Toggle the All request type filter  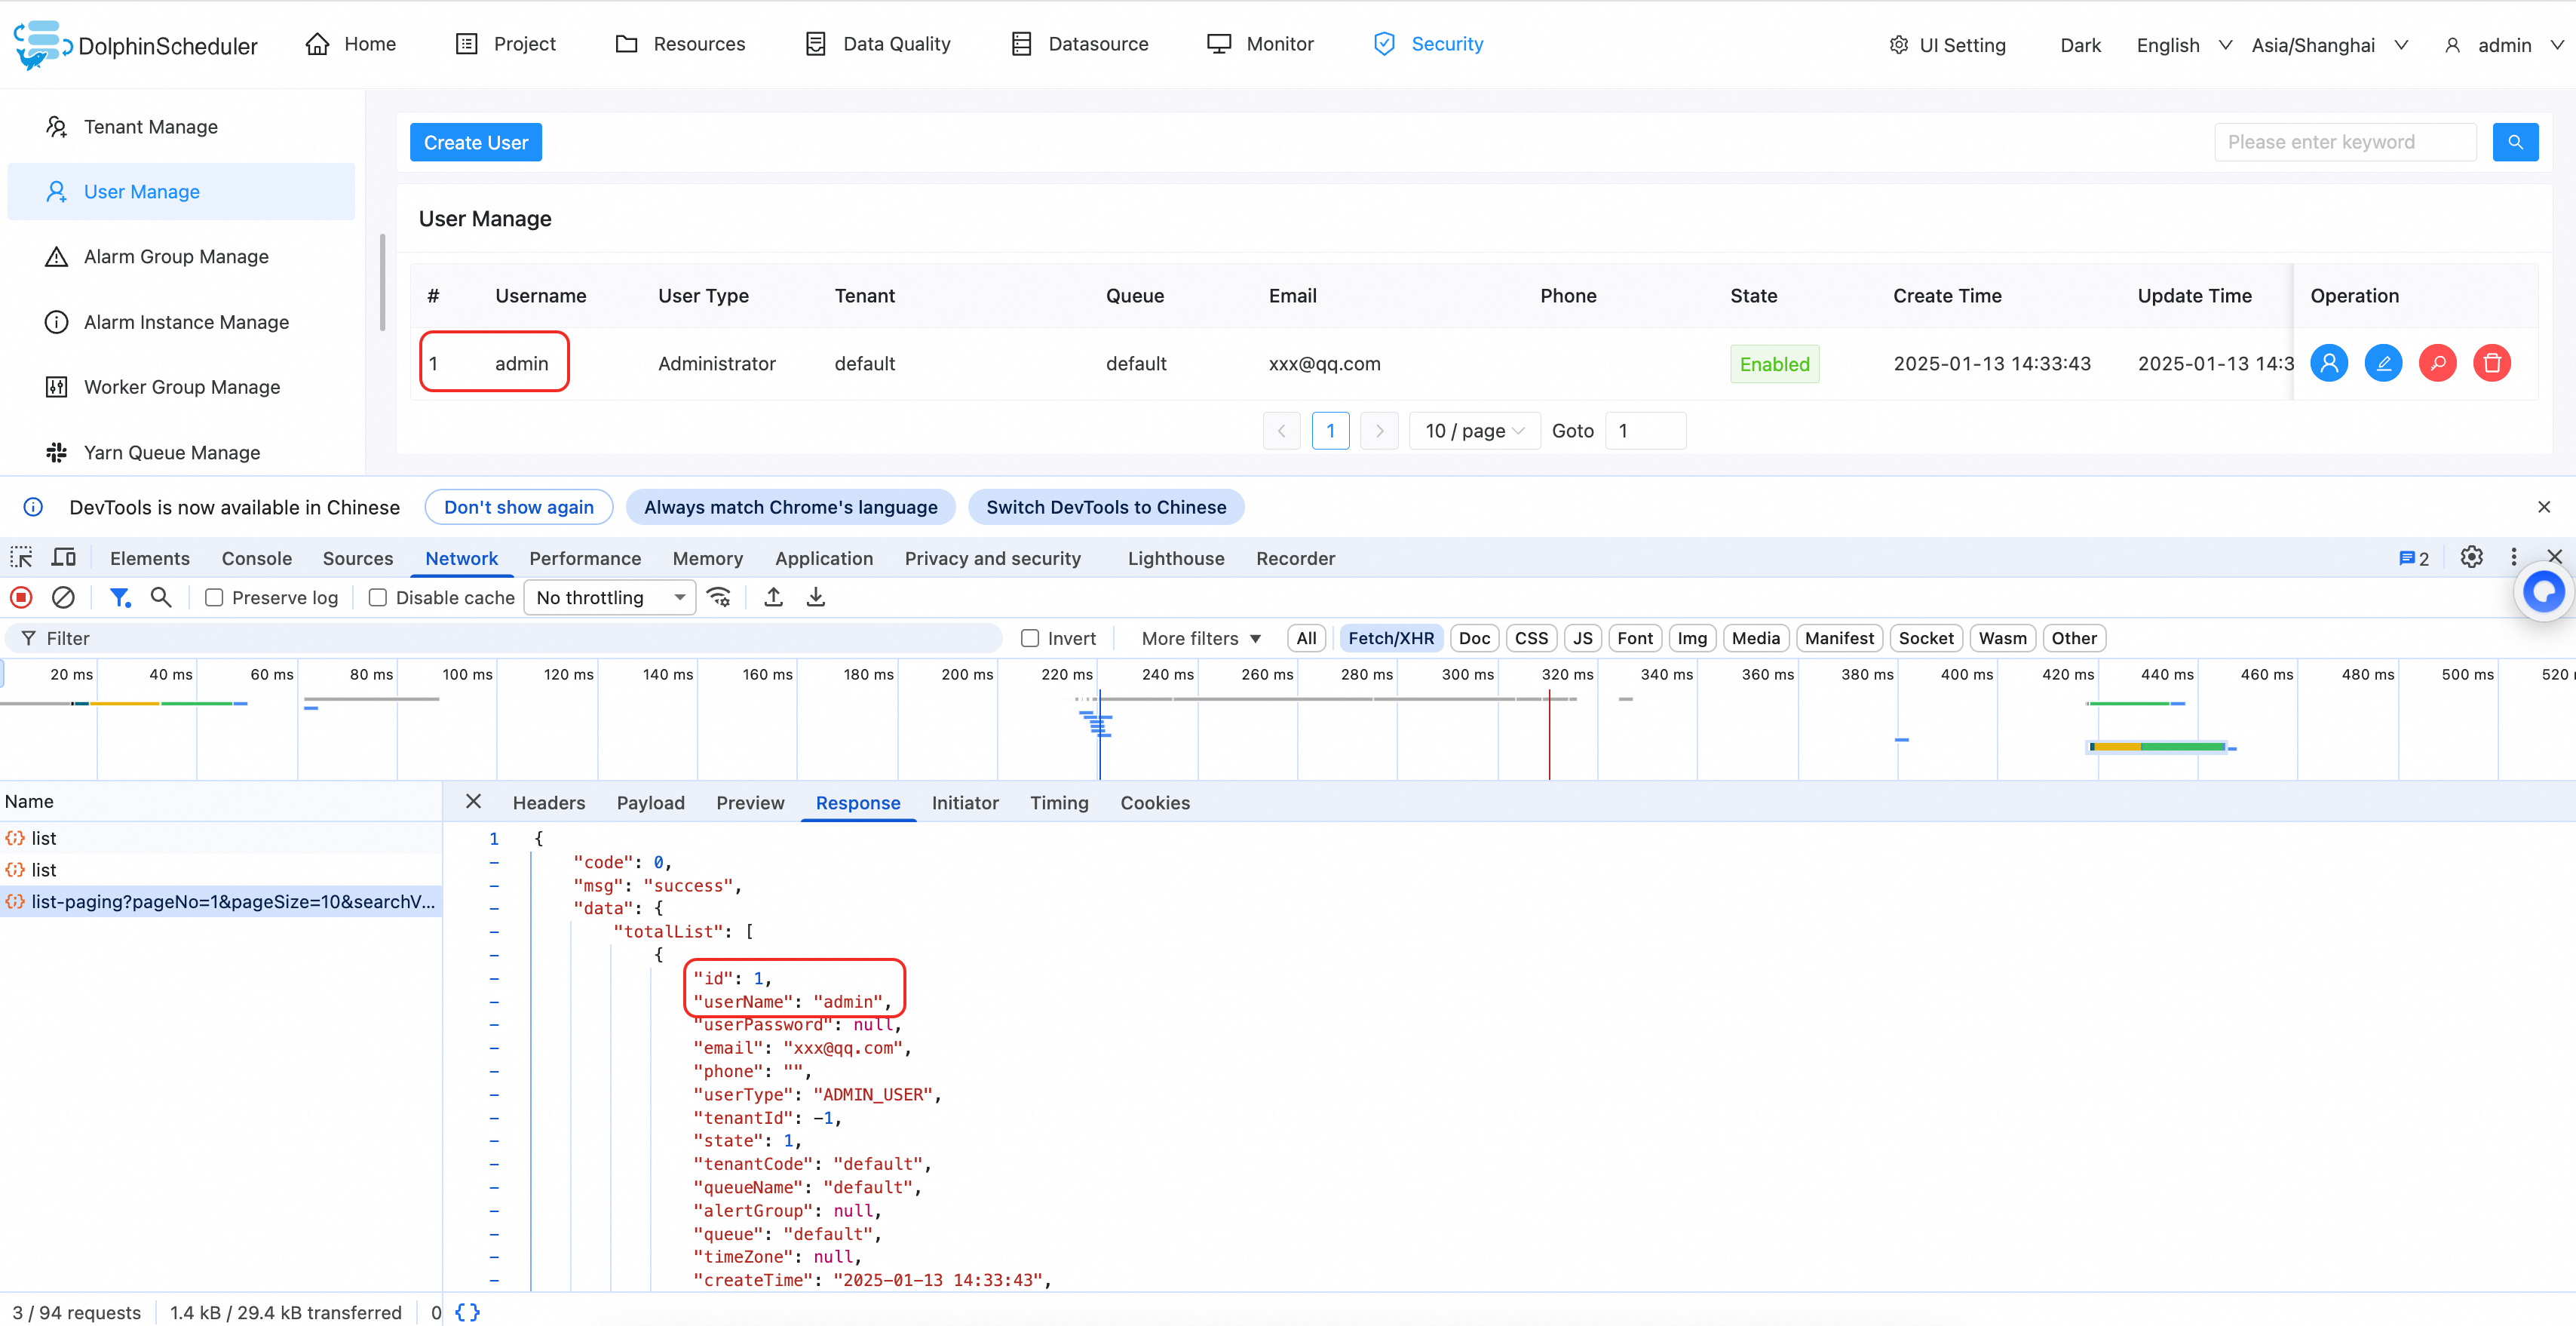1306,638
